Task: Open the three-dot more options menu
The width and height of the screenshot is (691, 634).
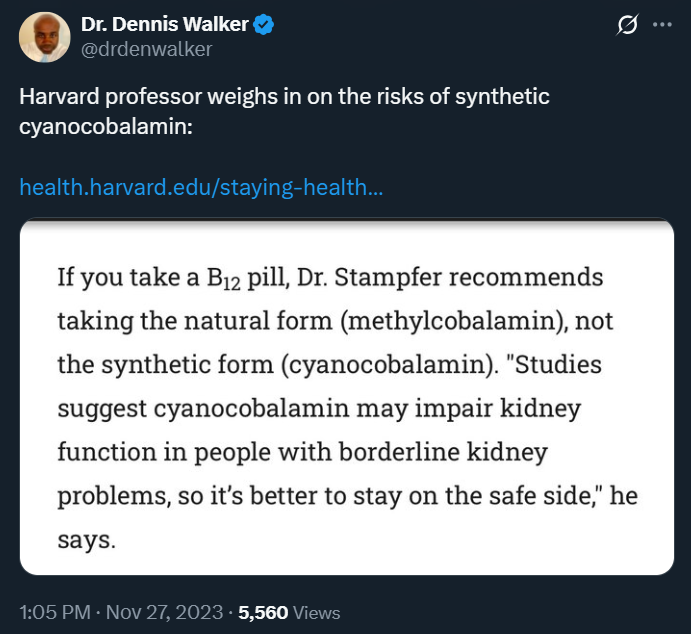Action: 662,25
